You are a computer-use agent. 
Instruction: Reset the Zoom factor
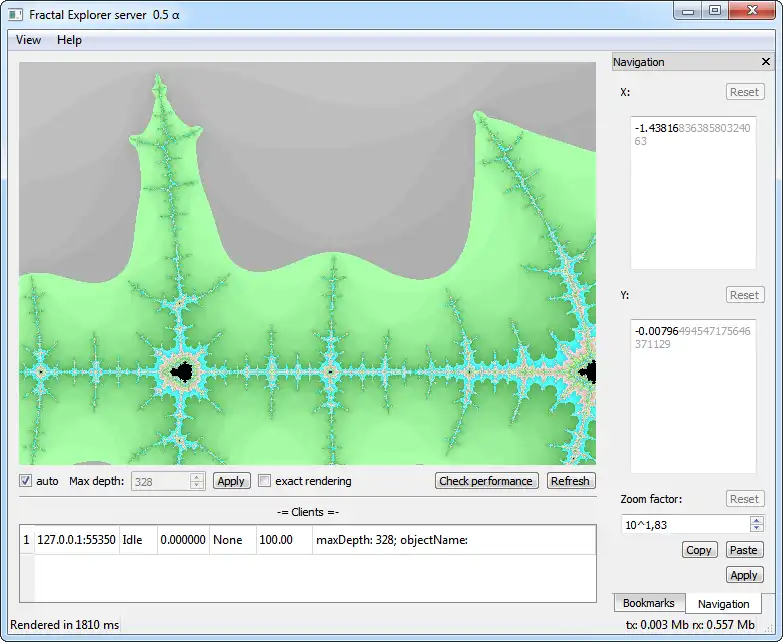[x=745, y=499]
